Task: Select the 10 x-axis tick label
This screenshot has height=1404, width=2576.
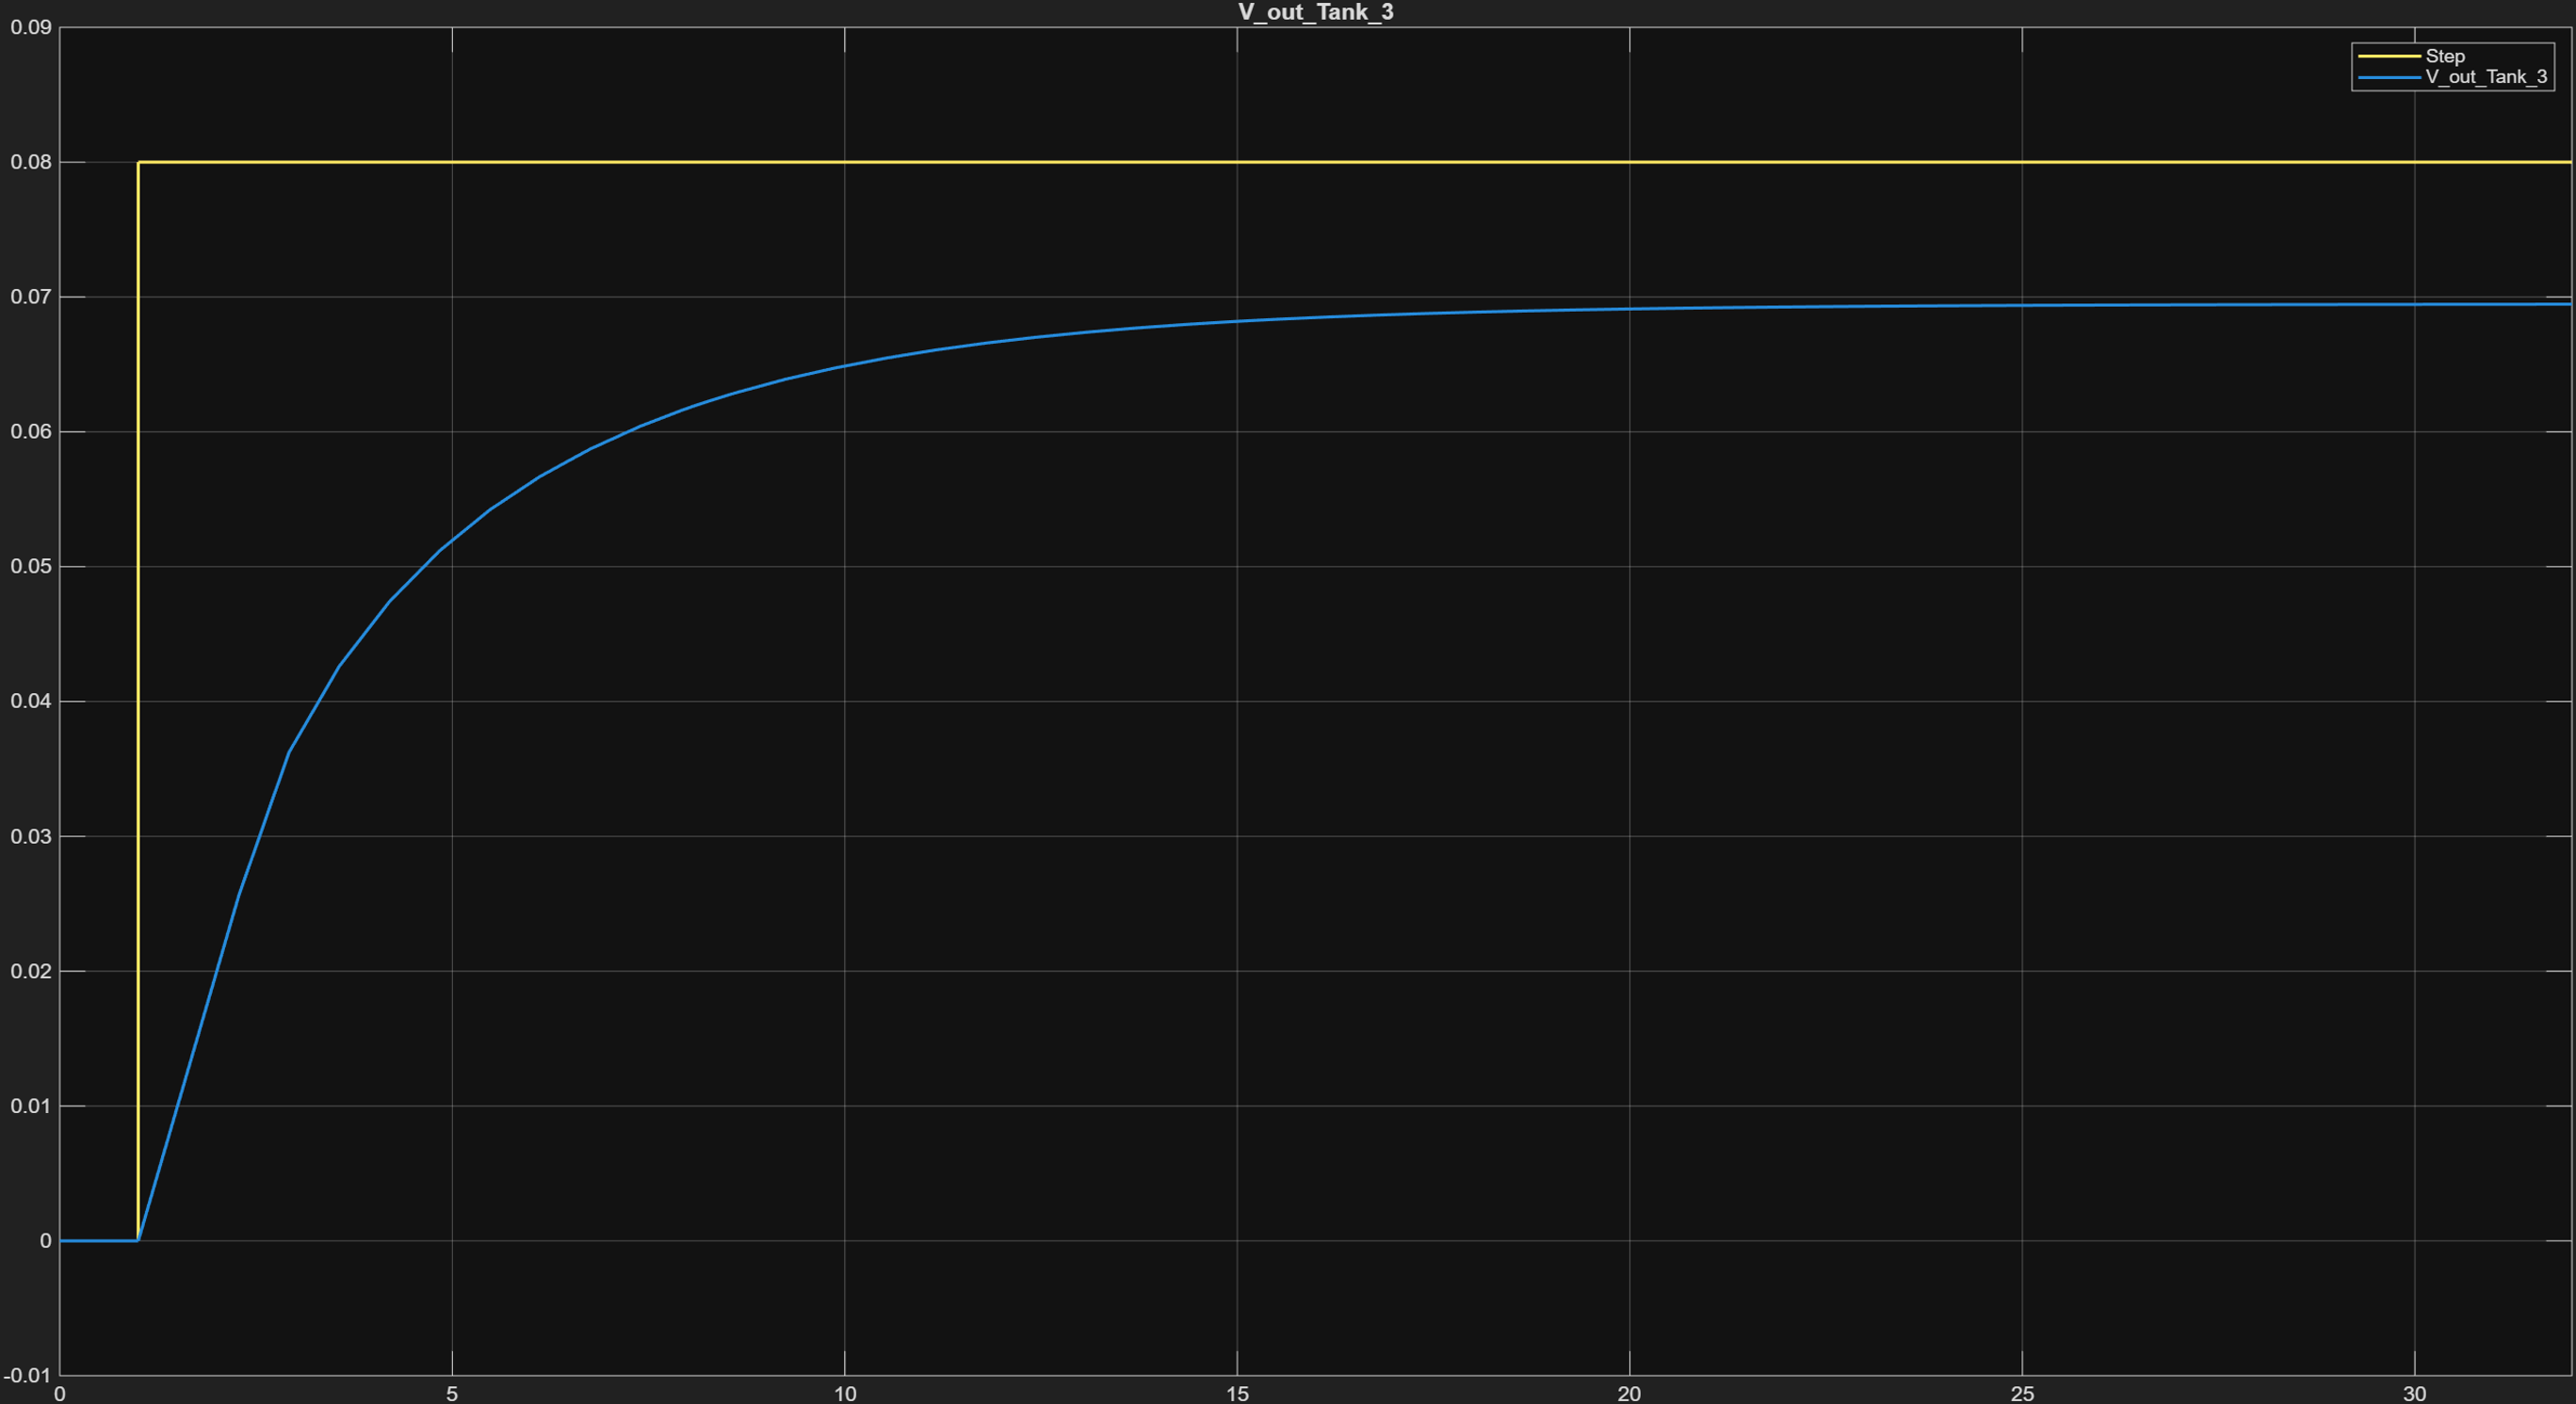Action: pos(845,1393)
